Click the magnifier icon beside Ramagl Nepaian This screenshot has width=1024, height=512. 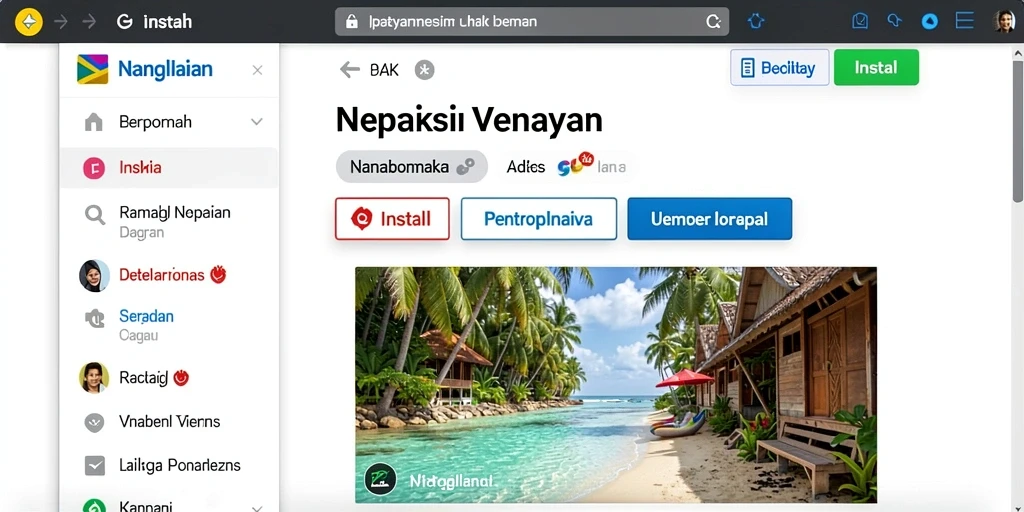[x=95, y=214]
